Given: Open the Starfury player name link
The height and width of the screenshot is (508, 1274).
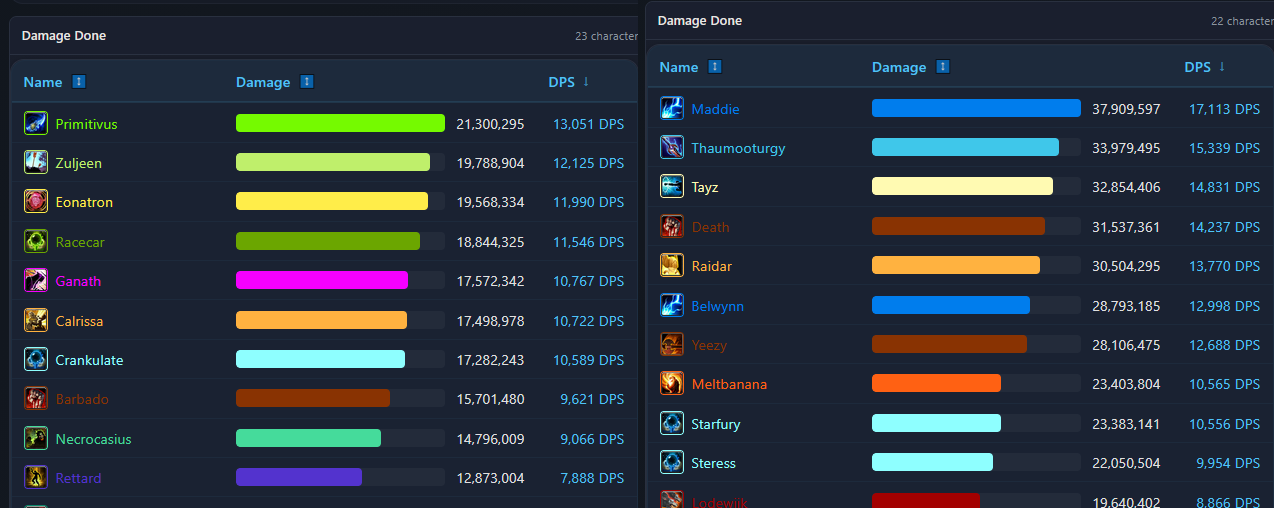Looking at the screenshot, I should 716,424.
